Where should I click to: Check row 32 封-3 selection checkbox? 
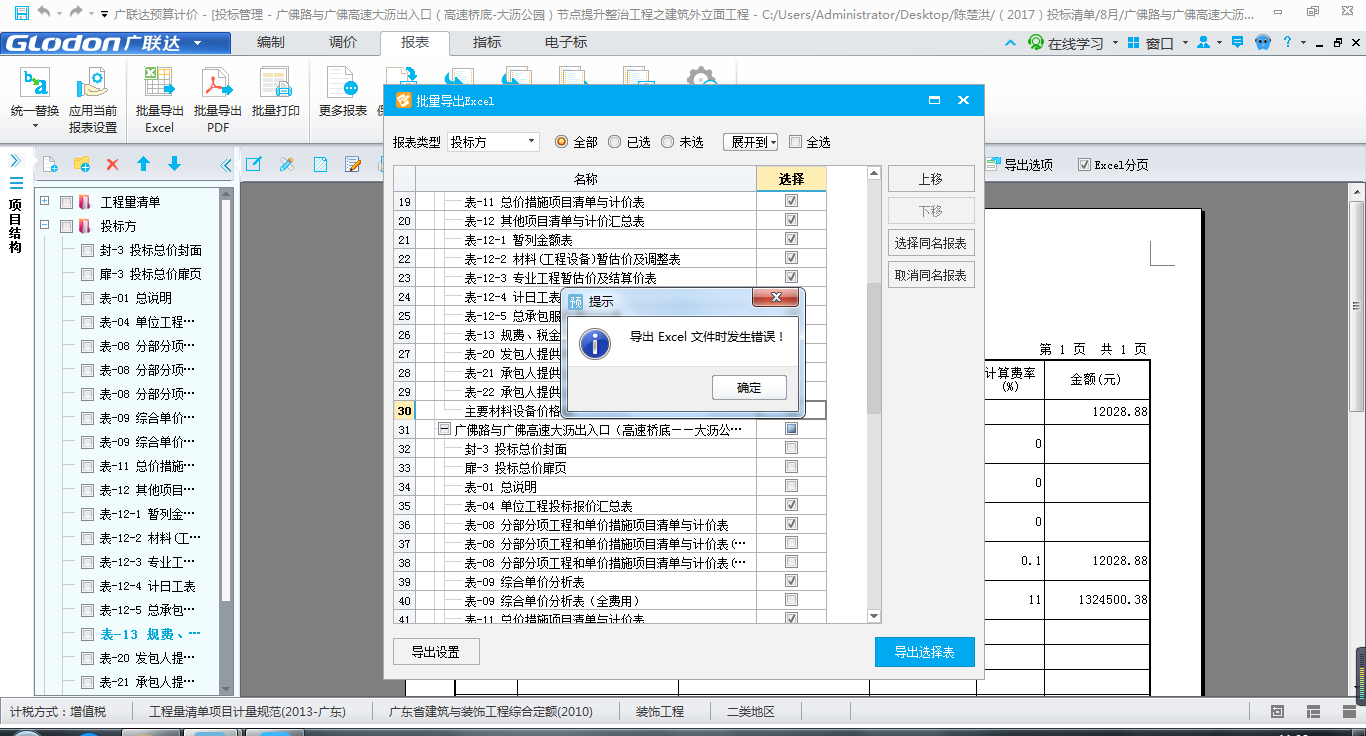coord(791,448)
